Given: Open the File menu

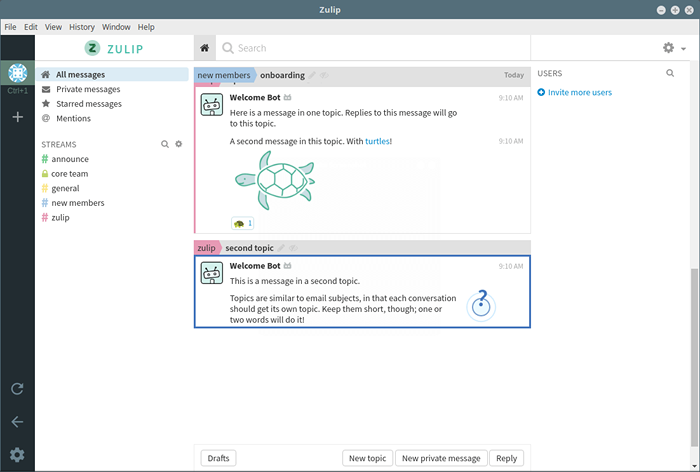Looking at the screenshot, I should (10, 27).
